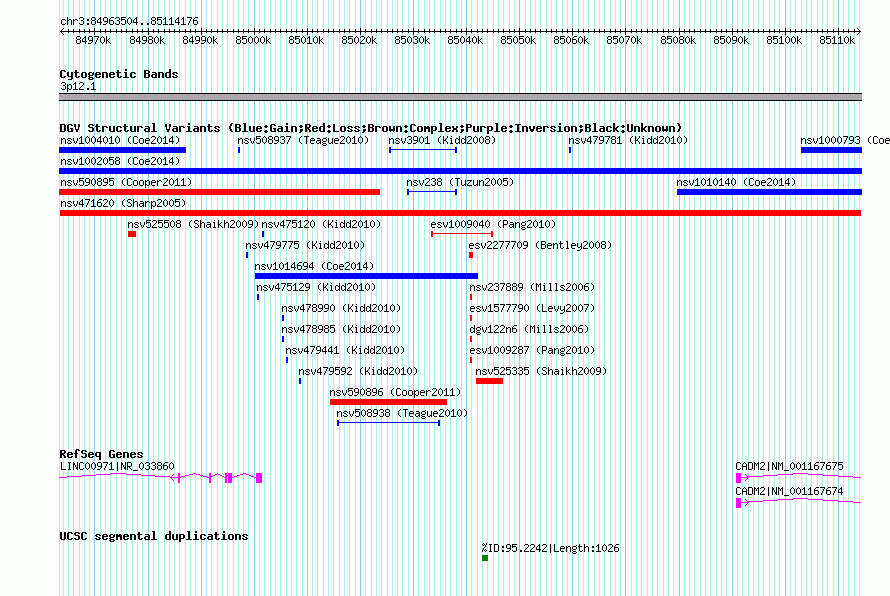Select the gray cytogenetic band bar
Image resolution: width=890 pixels, height=596 pixels.
coord(460,97)
